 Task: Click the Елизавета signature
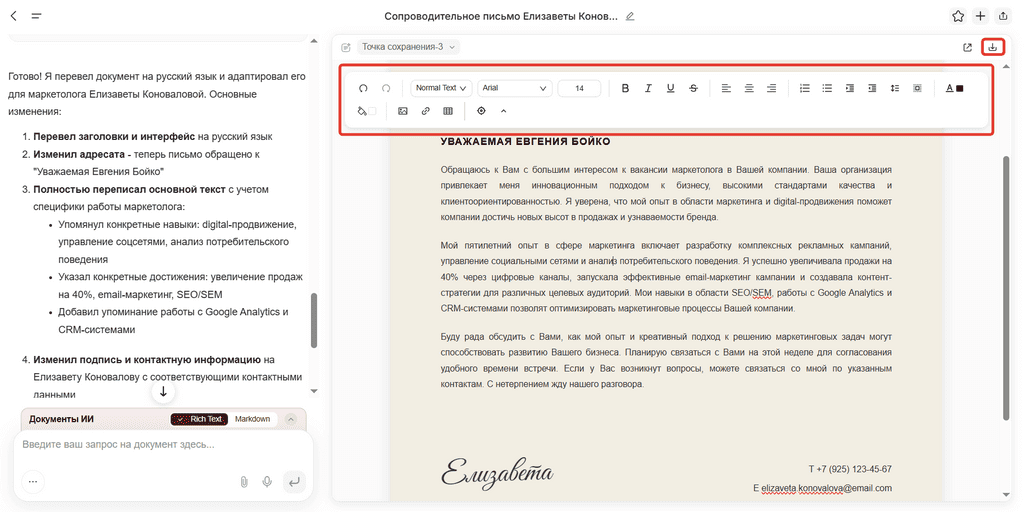[x=496, y=472]
